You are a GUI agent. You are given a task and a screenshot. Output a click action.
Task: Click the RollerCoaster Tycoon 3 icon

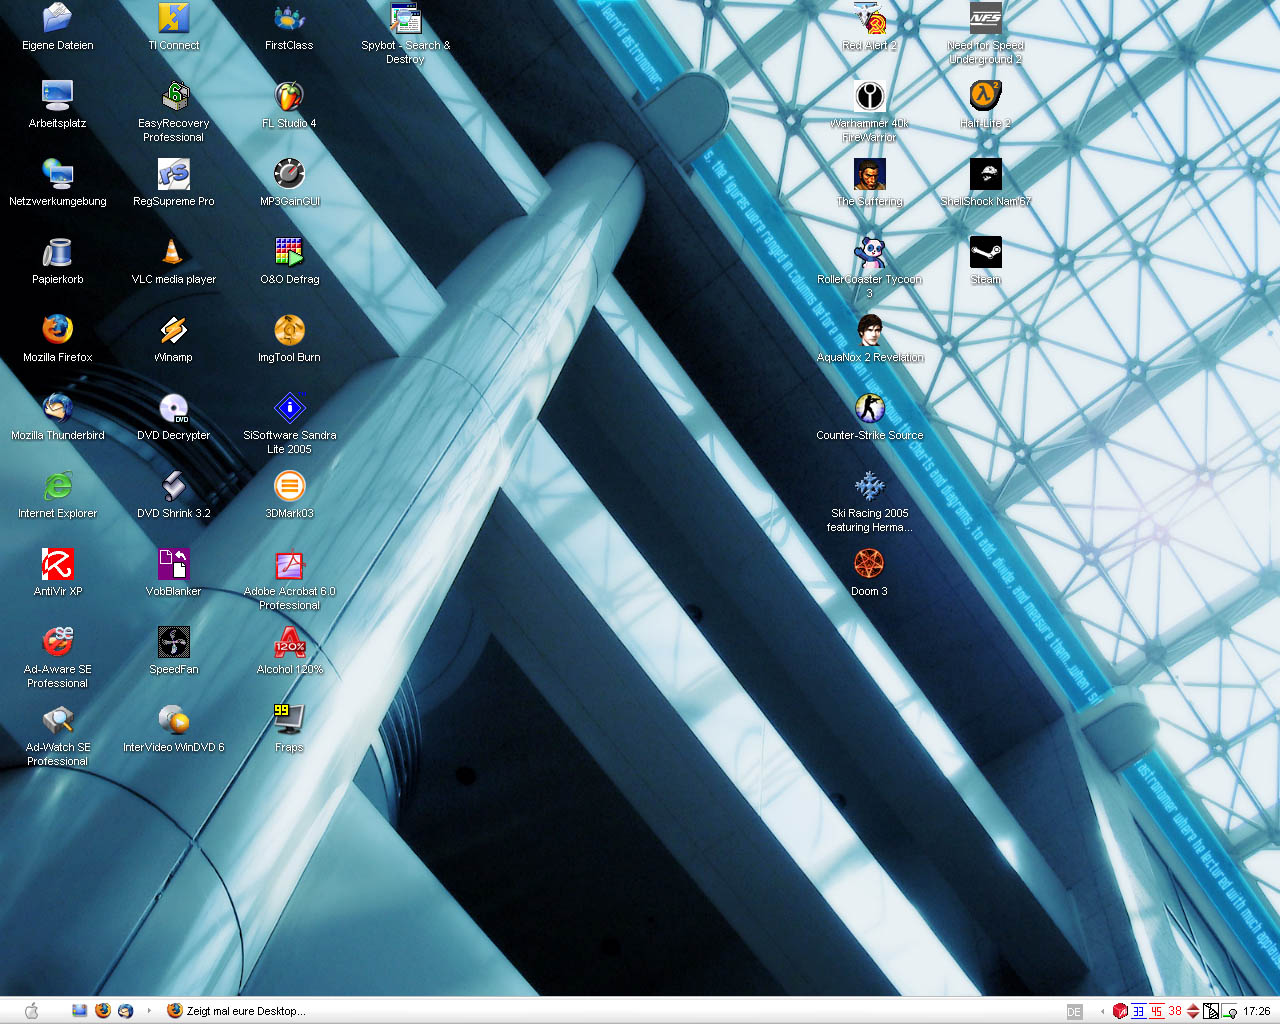pyautogui.click(x=870, y=252)
